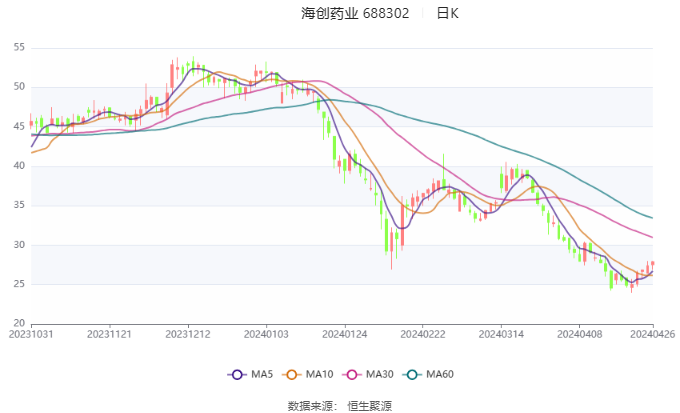Image resolution: width=680 pixels, height=413 pixels.
Task: Click the 40 price axis label
Action: coord(20,166)
